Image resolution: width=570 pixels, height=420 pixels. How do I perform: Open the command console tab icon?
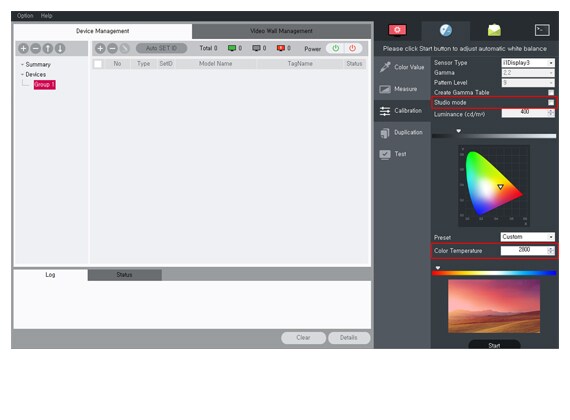click(542, 30)
